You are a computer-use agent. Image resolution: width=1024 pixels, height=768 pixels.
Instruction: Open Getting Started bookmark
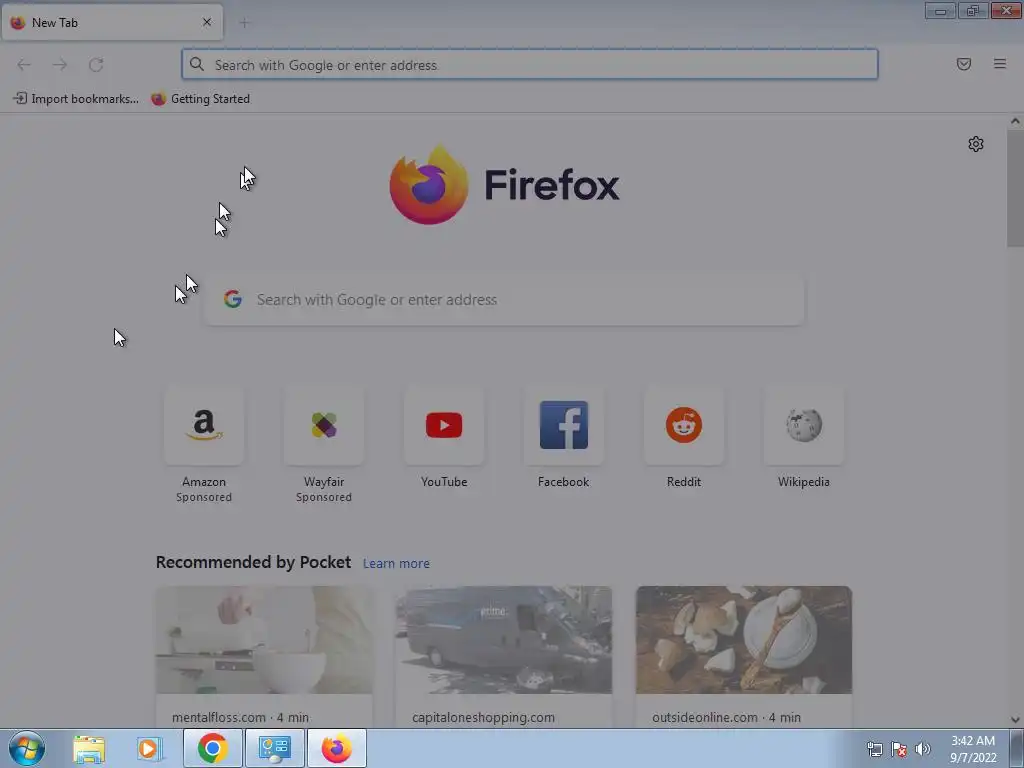click(200, 99)
